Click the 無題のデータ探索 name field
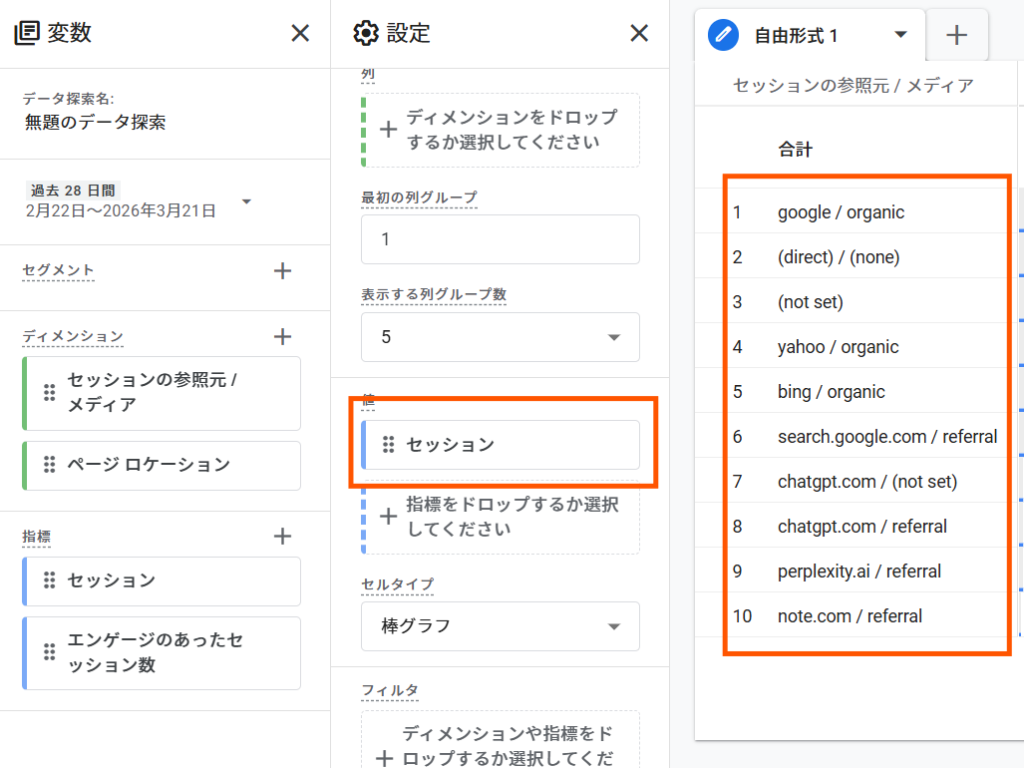 point(96,123)
